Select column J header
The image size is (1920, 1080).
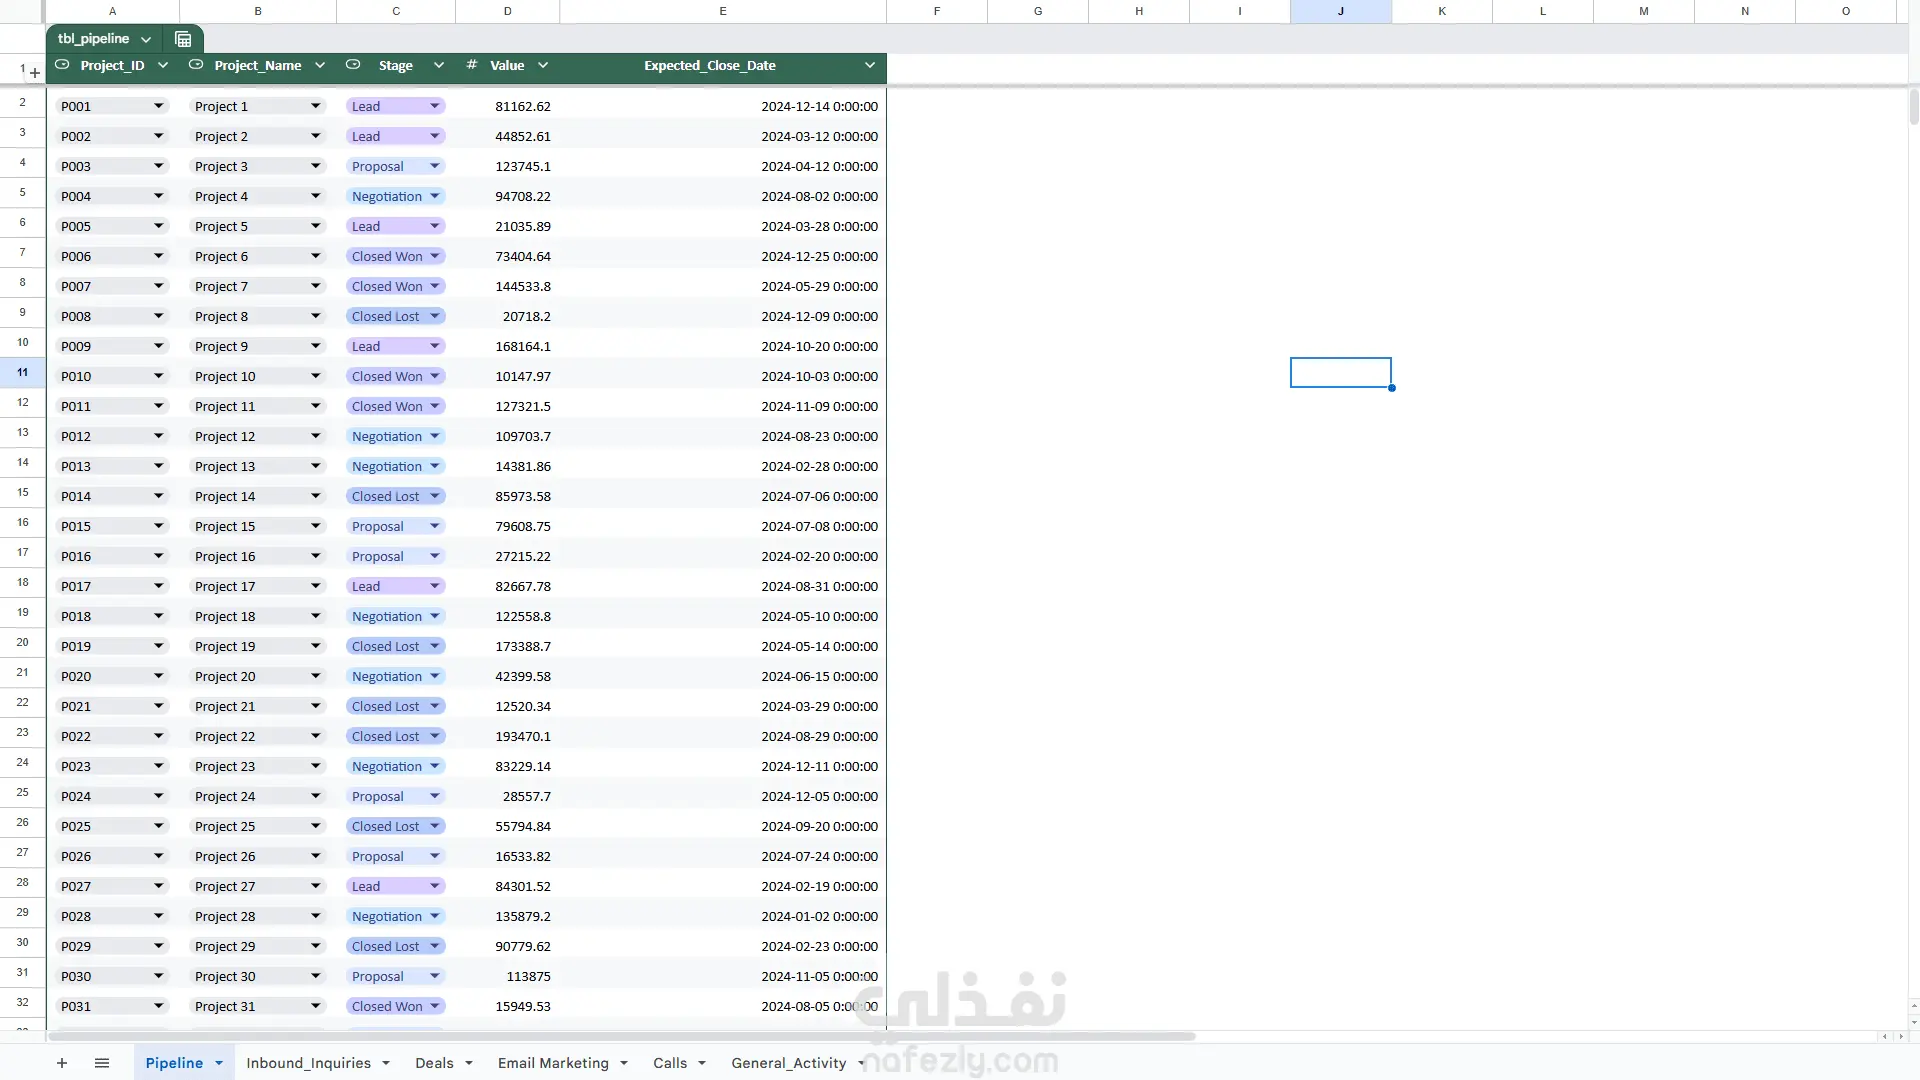click(x=1341, y=11)
